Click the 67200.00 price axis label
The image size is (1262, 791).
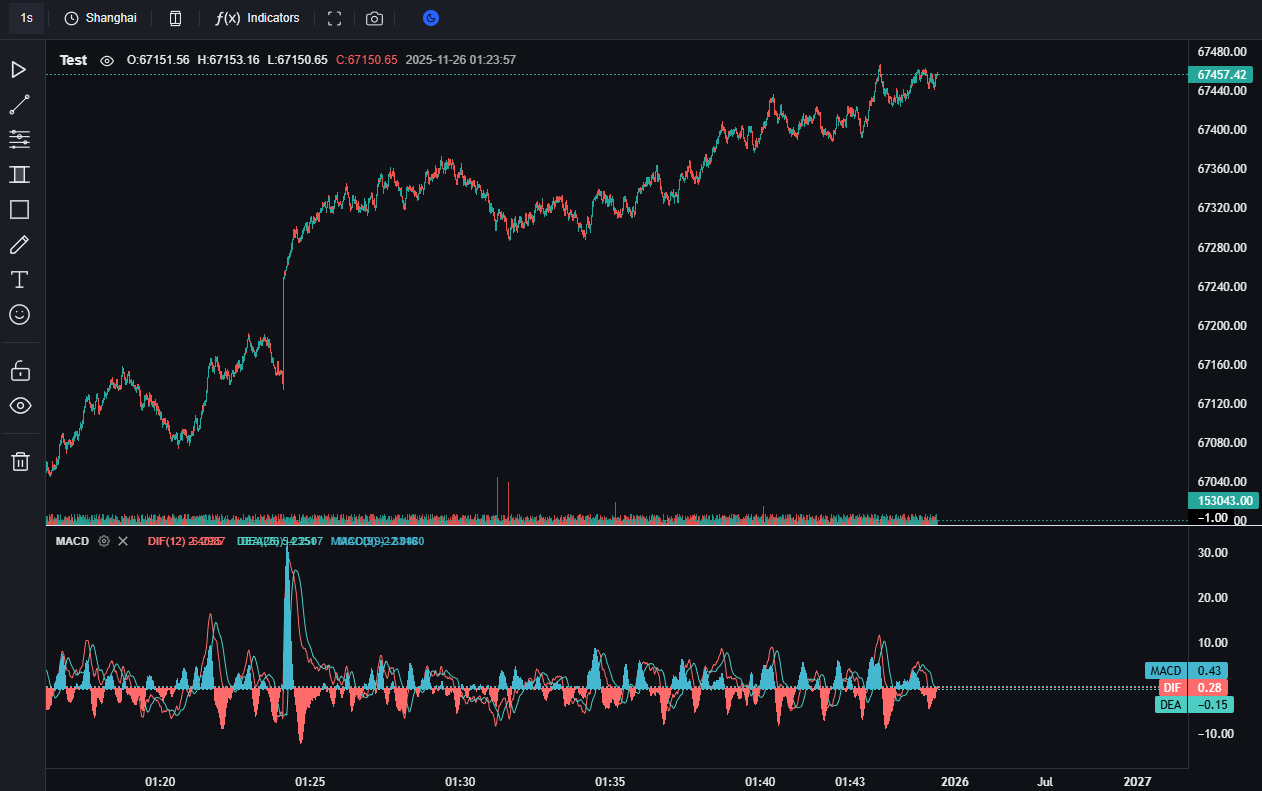(x=1221, y=326)
